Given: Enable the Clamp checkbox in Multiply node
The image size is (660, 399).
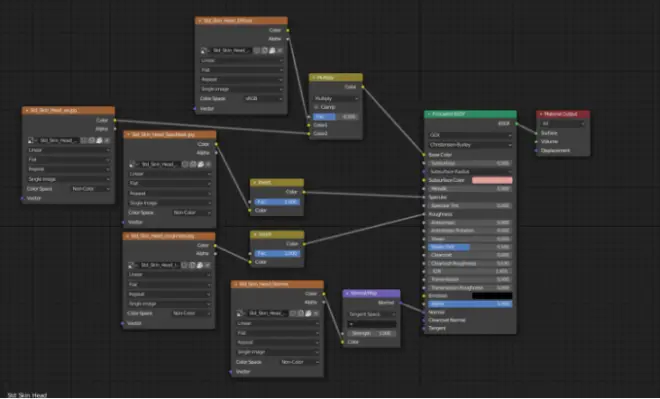Looking at the screenshot, I should click(x=317, y=107).
